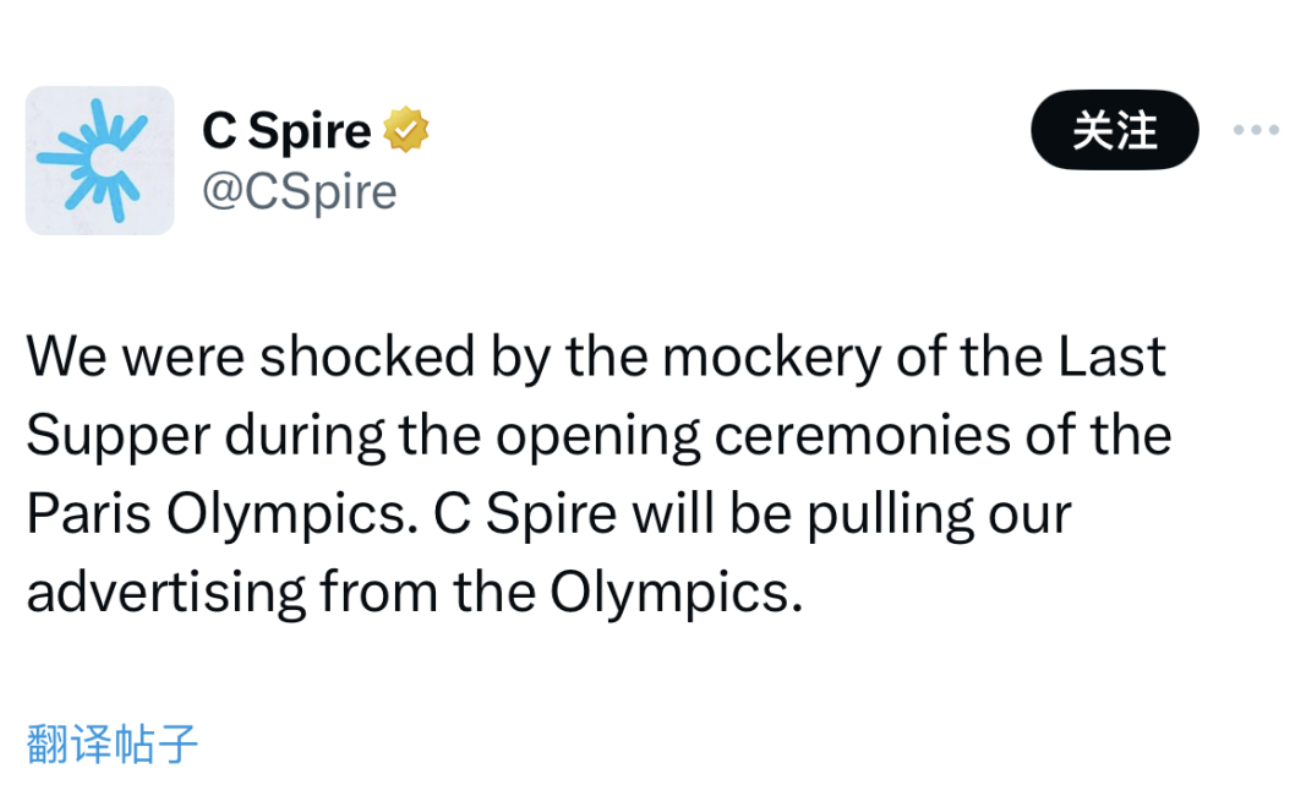The width and height of the screenshot is (1291, 803).
Task: Translate the post via 翻译帖子
Action: (112, 744)
